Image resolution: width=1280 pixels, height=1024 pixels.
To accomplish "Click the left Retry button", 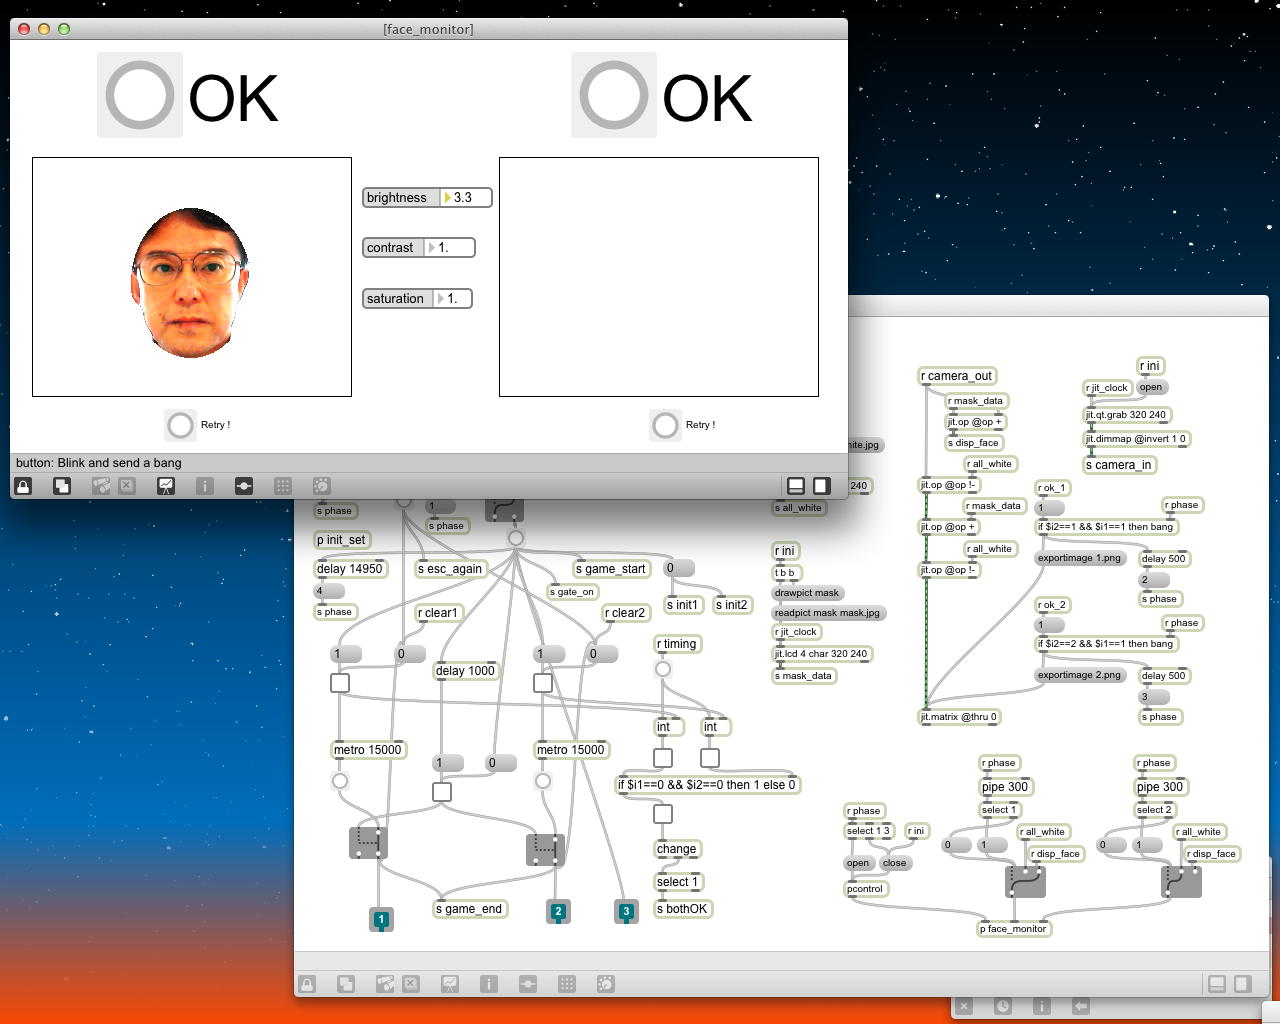I will (180, 425).
